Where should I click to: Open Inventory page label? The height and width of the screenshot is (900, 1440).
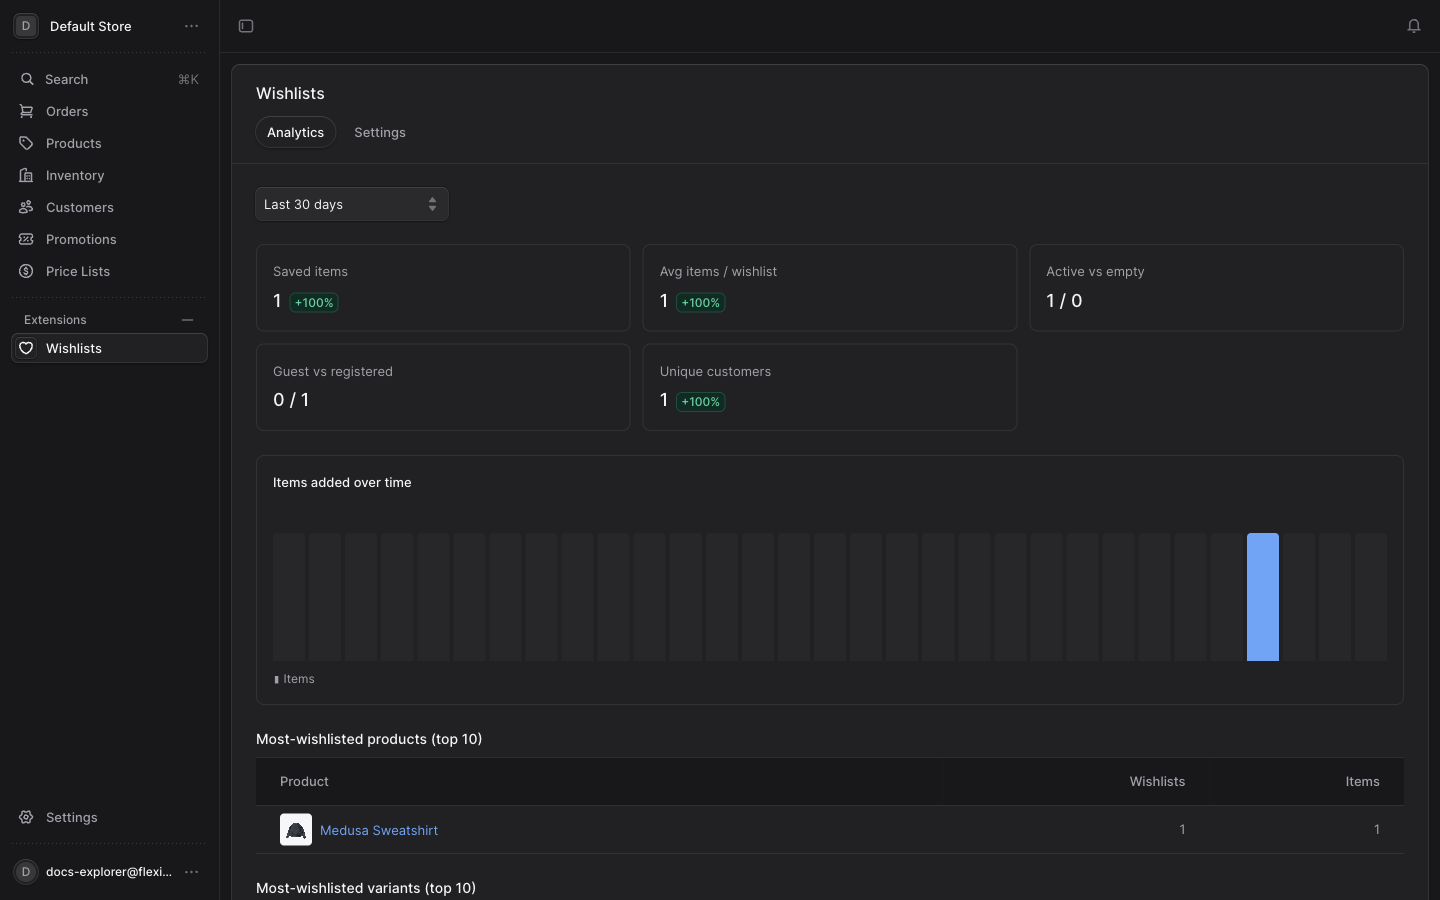coord(75,175)
